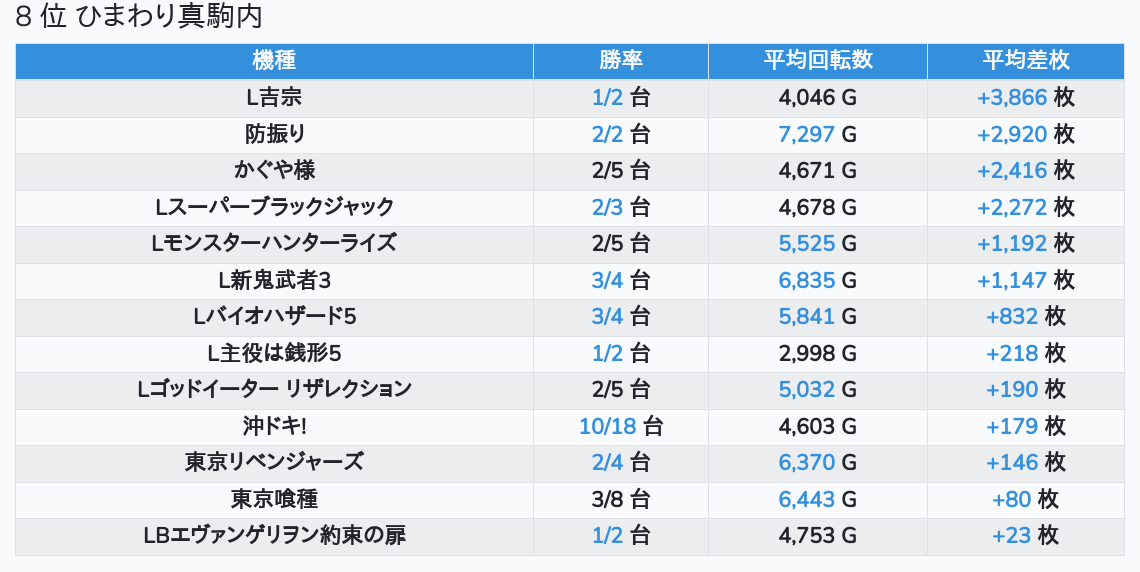Click the +2,920 difference for 防振り
This screenshot has width=1140, height=572.
tap(1012, 134)
